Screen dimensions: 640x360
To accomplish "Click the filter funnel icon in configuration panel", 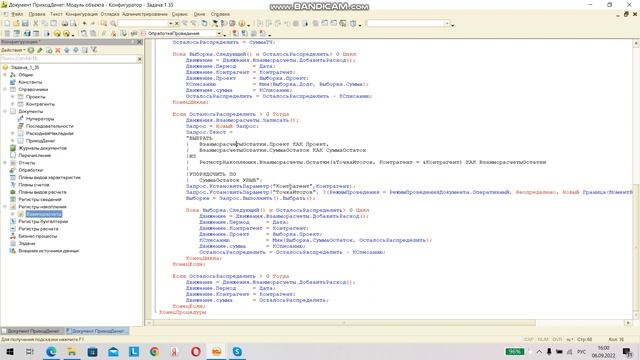I will [94, 50].
